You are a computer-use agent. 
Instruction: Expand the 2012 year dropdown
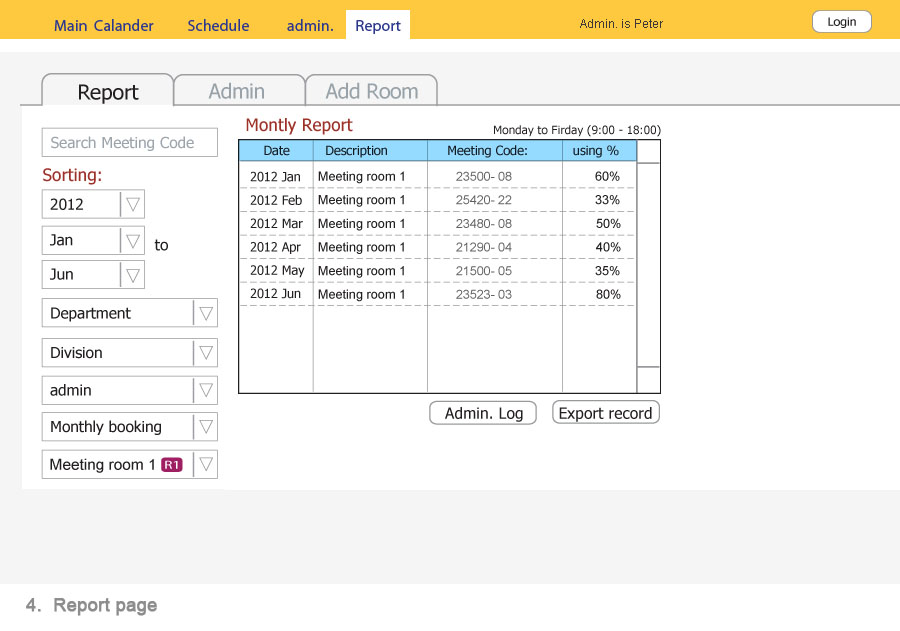pyautogui.click(x=93, y=204)
